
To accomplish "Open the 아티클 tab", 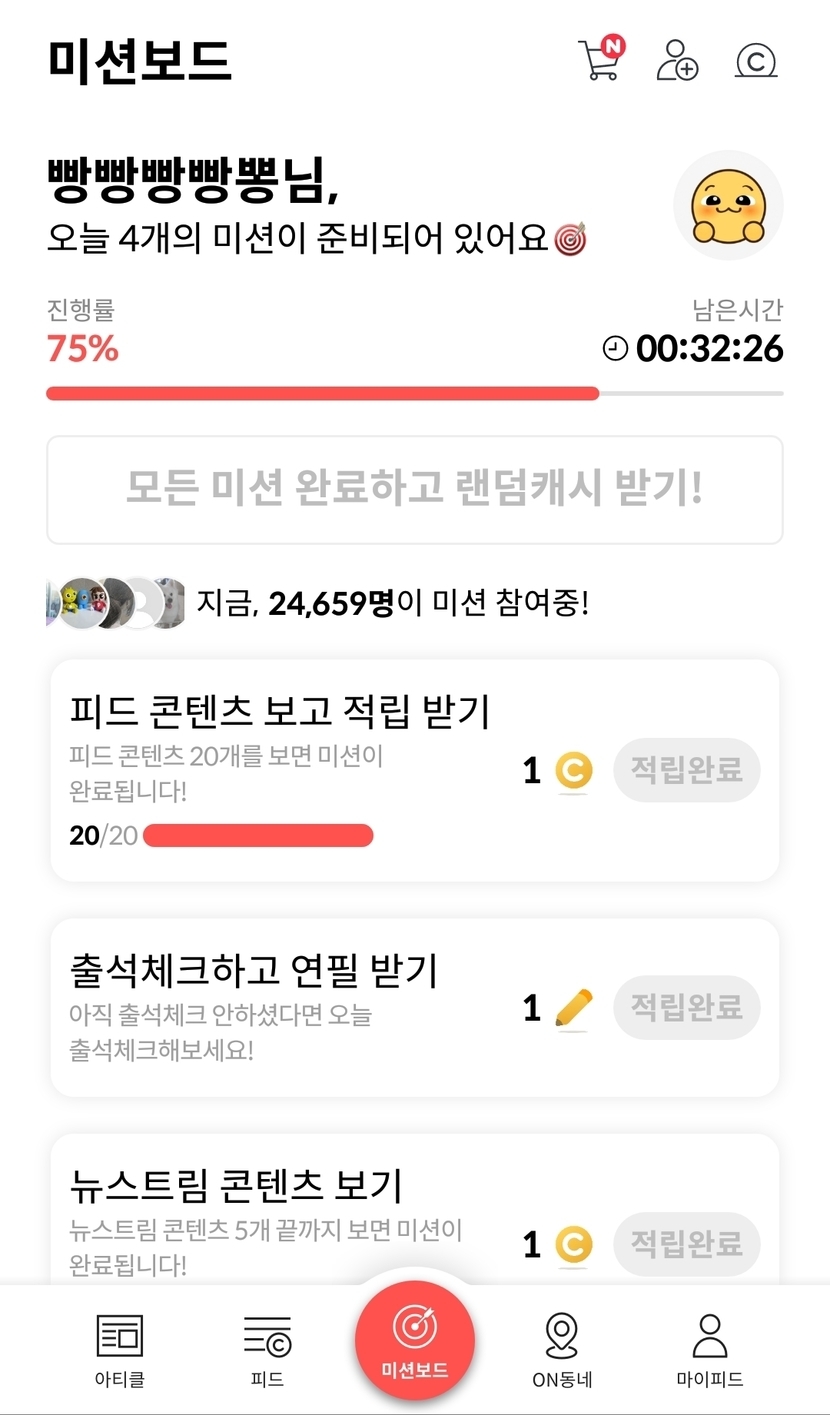I will [x=120, y=1350].
